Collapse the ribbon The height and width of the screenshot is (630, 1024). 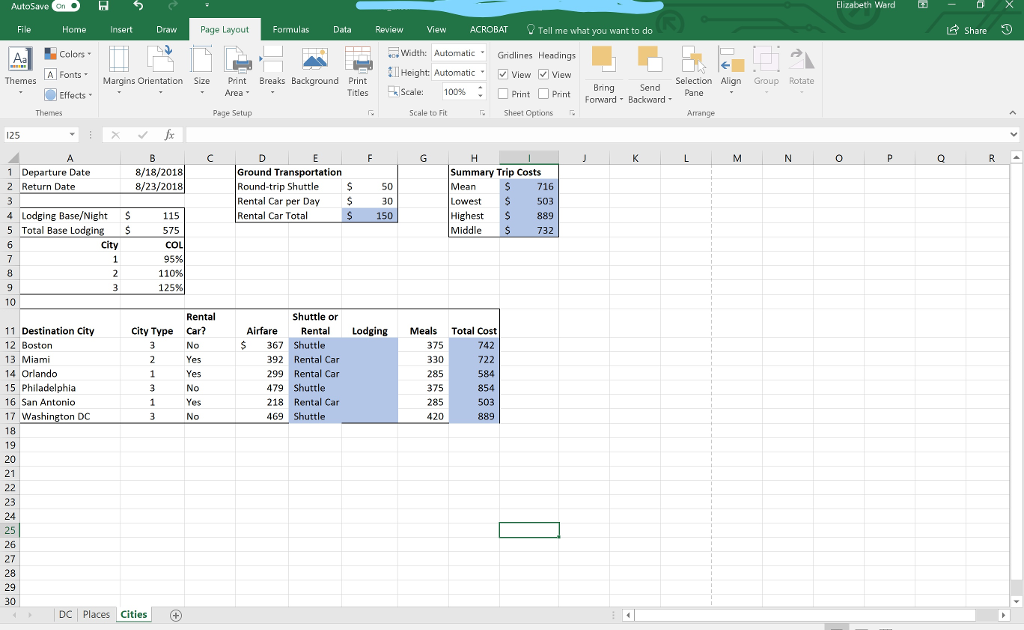[1012, 113]
